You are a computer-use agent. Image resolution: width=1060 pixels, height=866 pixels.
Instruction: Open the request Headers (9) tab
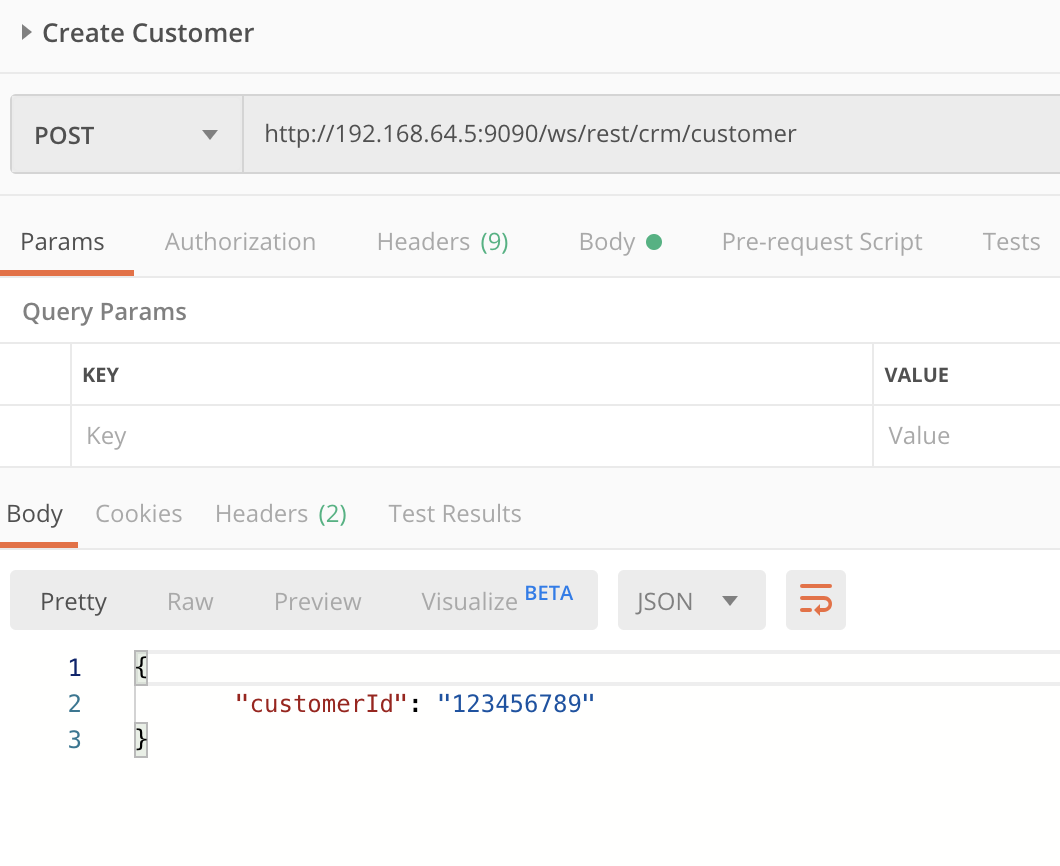(x=442, y=242)
